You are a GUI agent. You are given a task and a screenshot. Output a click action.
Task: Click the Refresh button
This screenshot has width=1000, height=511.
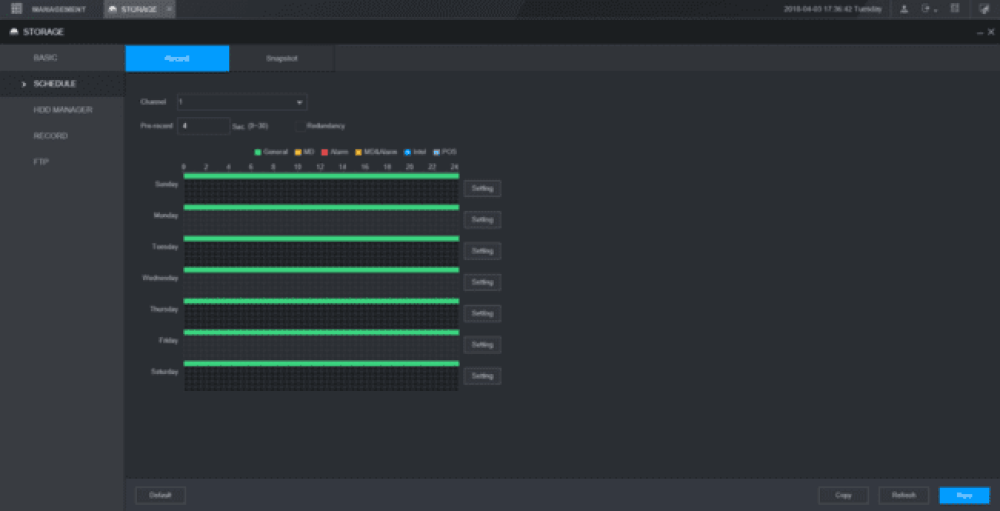coord(904,495)
